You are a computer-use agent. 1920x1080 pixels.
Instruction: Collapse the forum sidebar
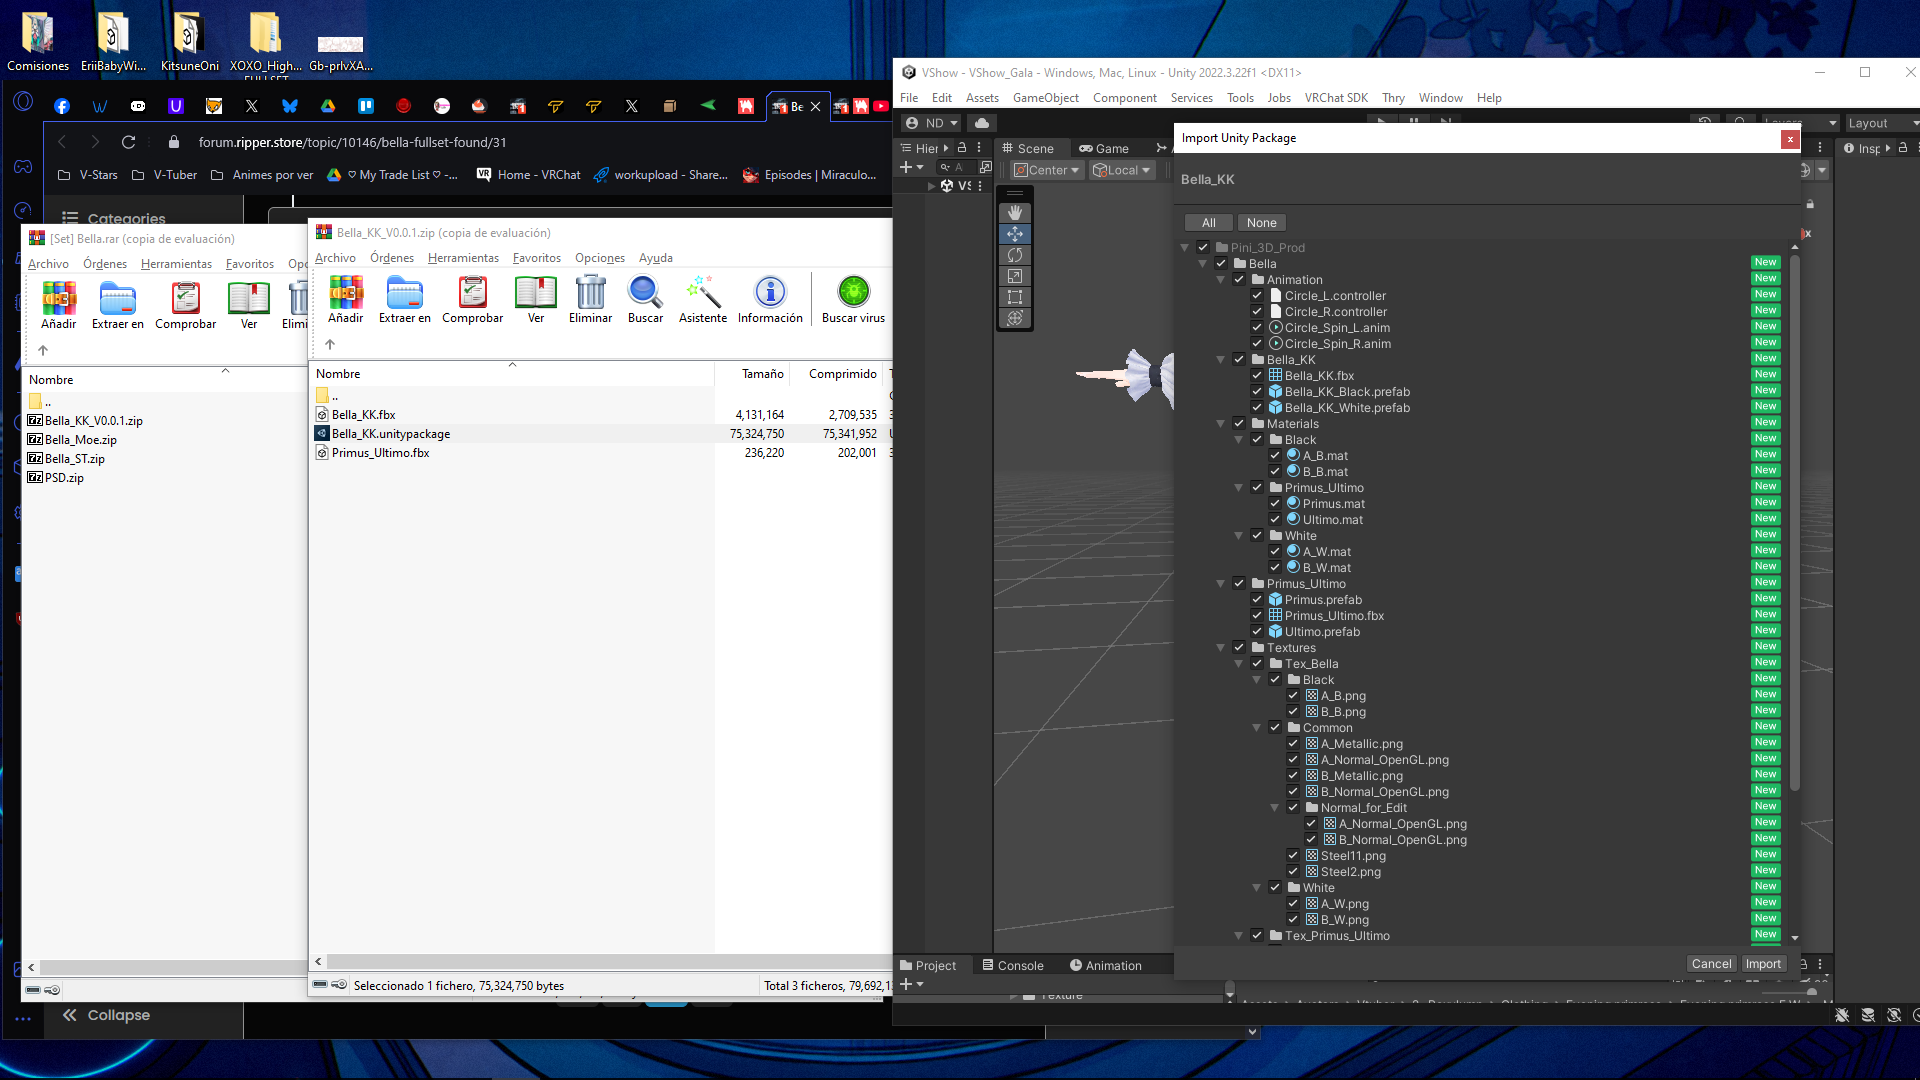pos(106,1015)
